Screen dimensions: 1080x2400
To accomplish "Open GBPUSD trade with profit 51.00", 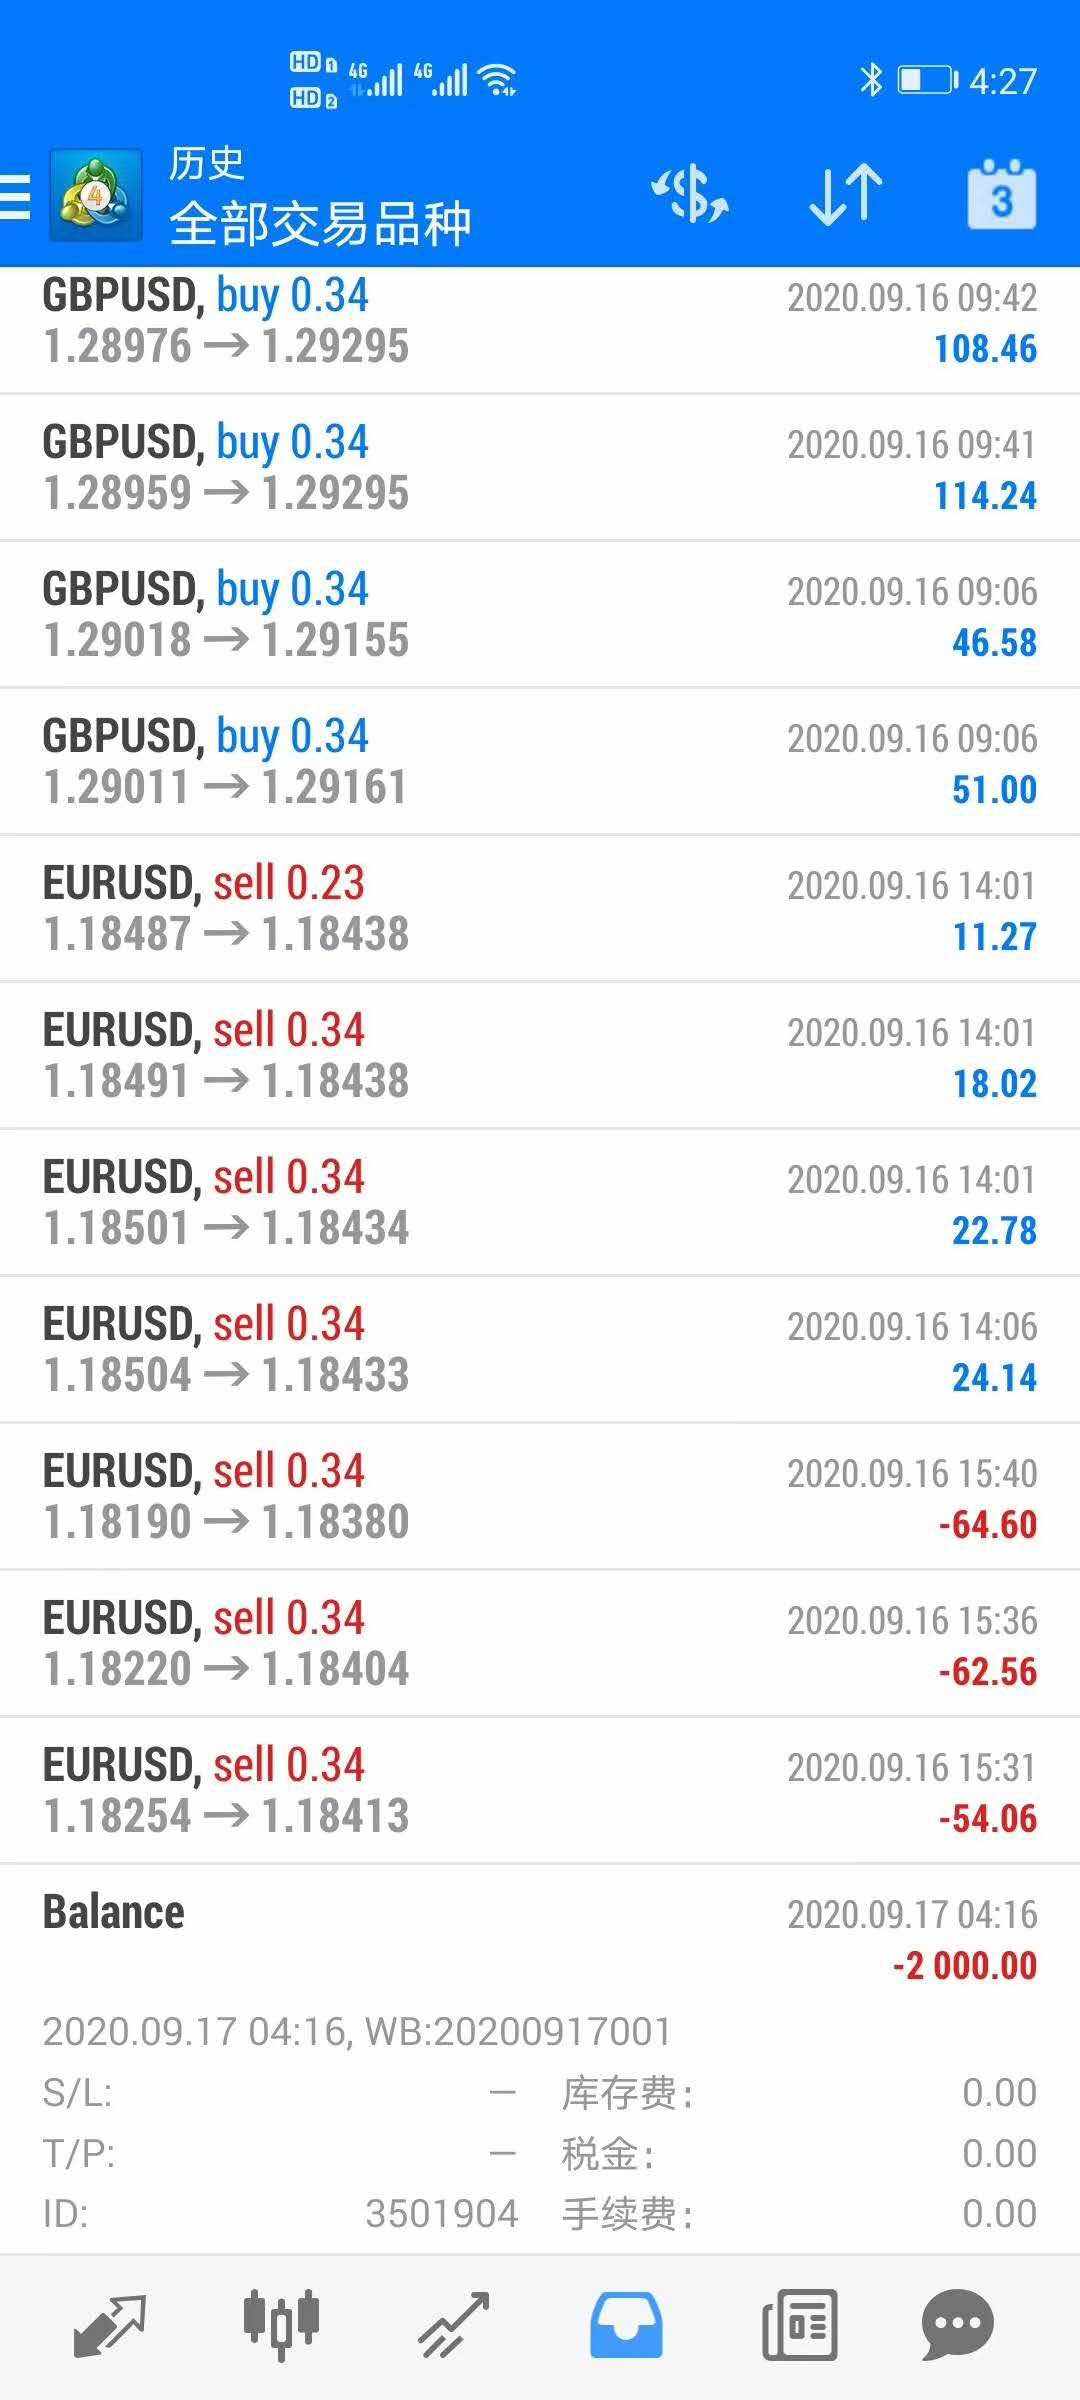I will click(540, 762).
